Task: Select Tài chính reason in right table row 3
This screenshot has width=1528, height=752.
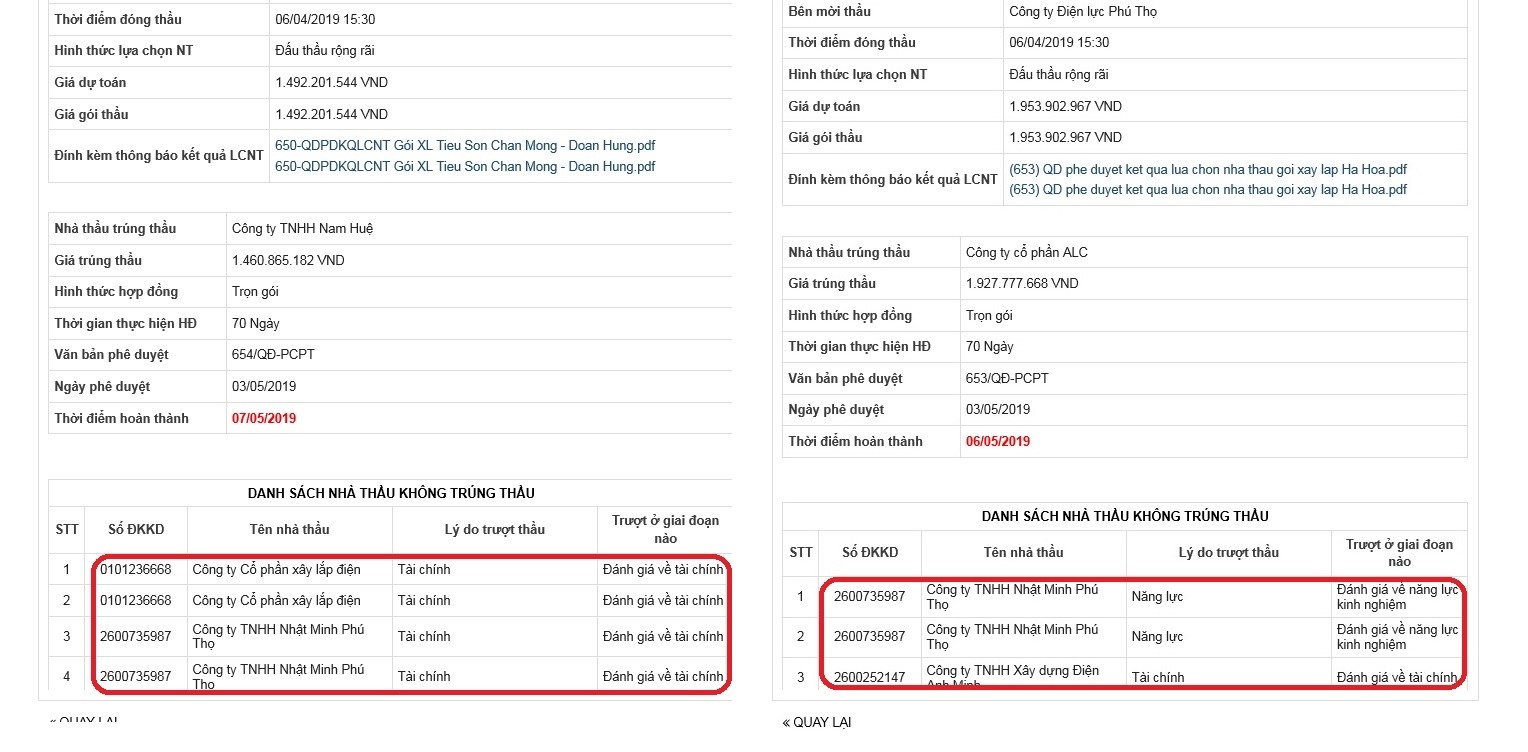Action: tap(1158, 678)
